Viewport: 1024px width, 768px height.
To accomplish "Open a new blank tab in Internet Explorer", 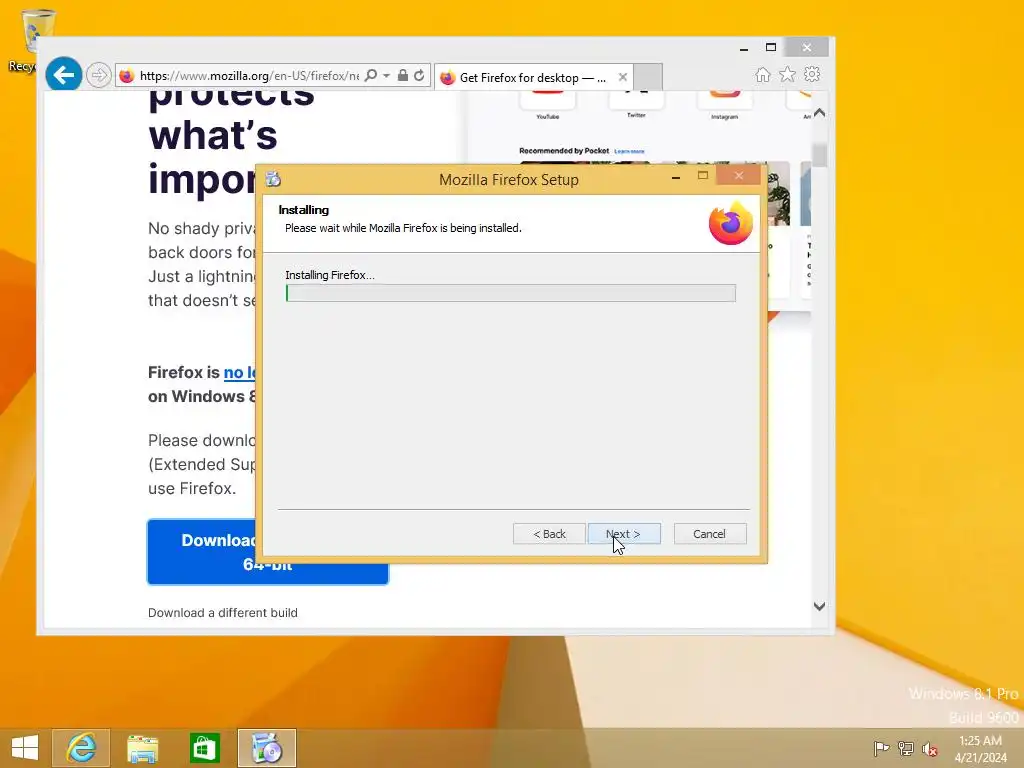I will point(648,77).
